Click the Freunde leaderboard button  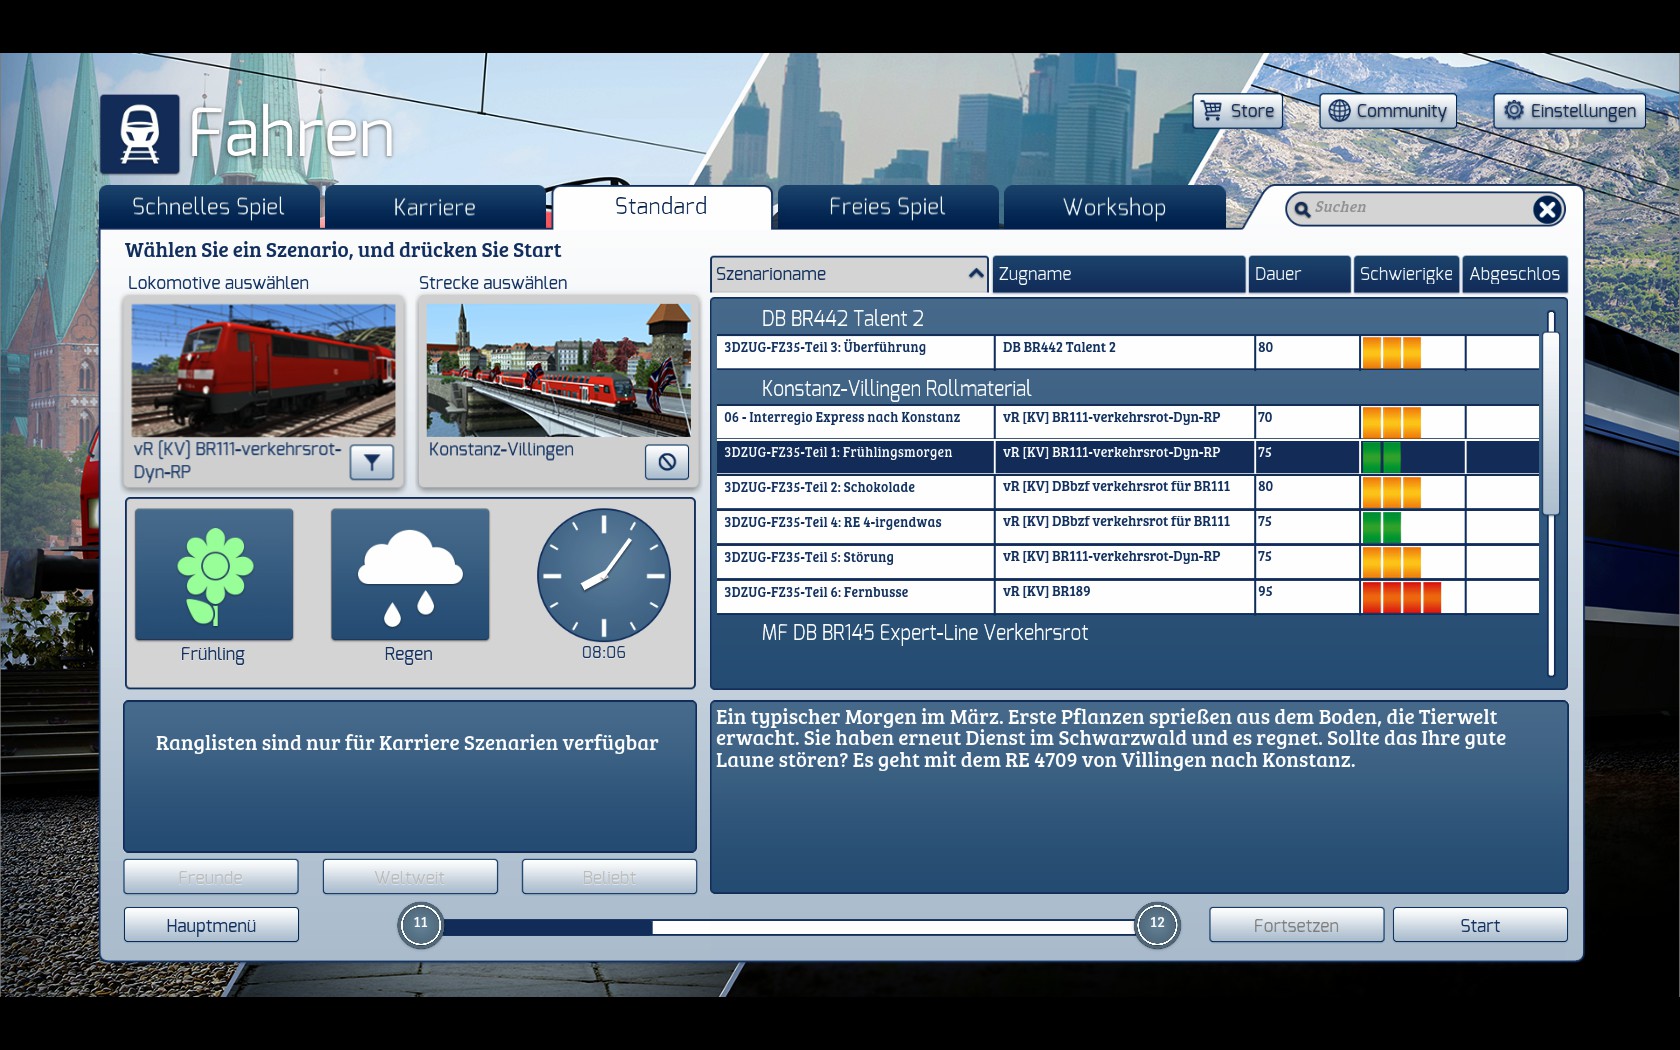coord(211,877)
